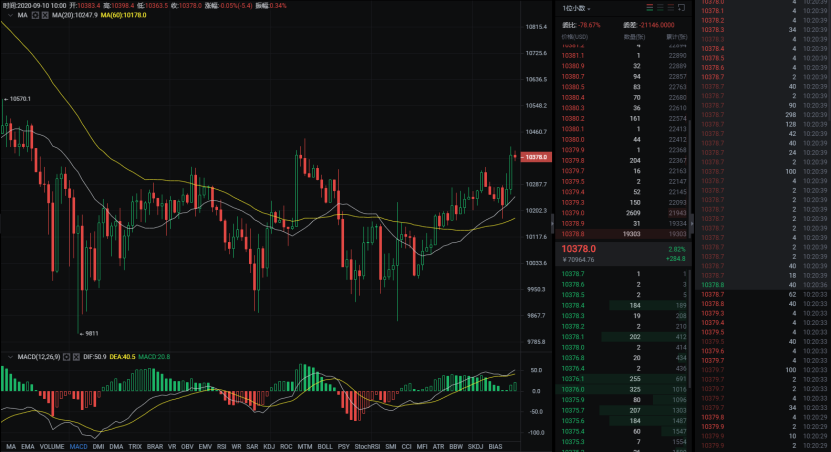Click the order book expand window icon
831x452 pixels.
click(x=682, y=8)
